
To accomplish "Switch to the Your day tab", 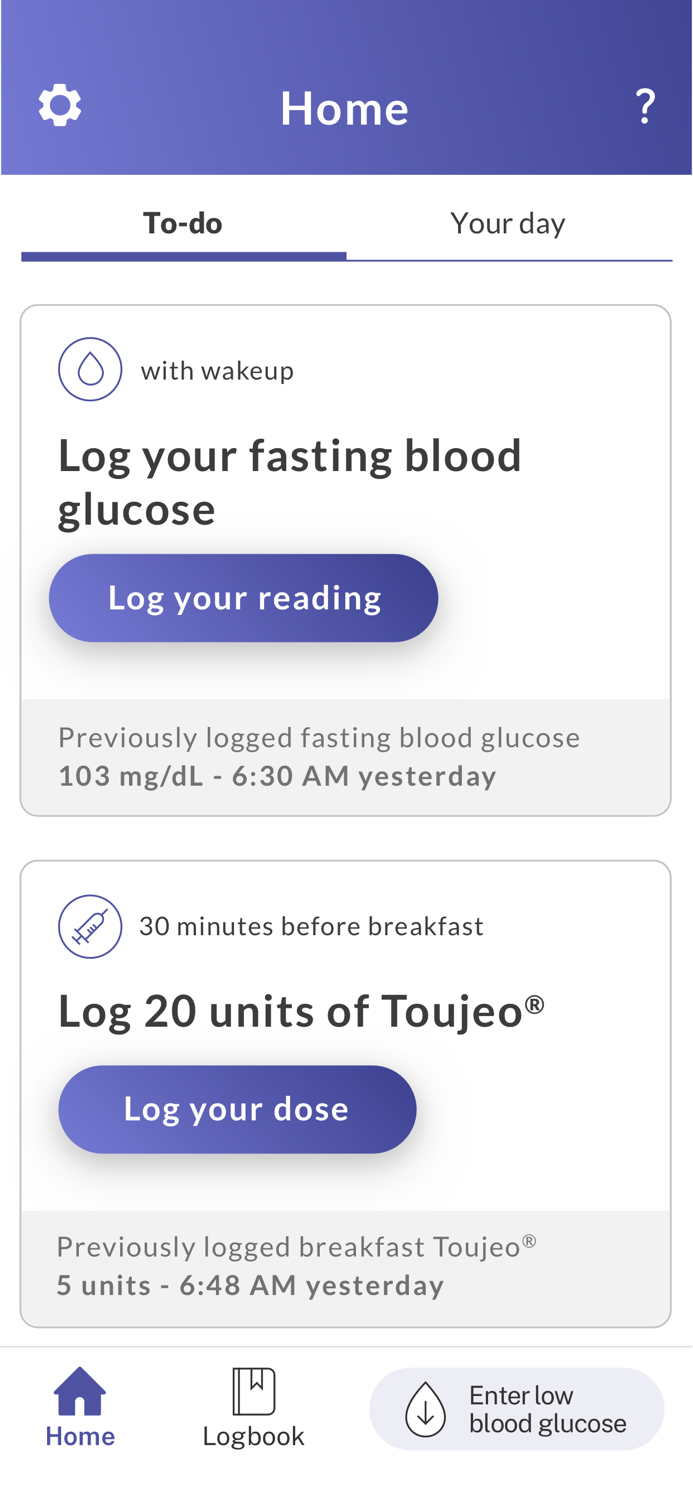I will tap(508, 223).
